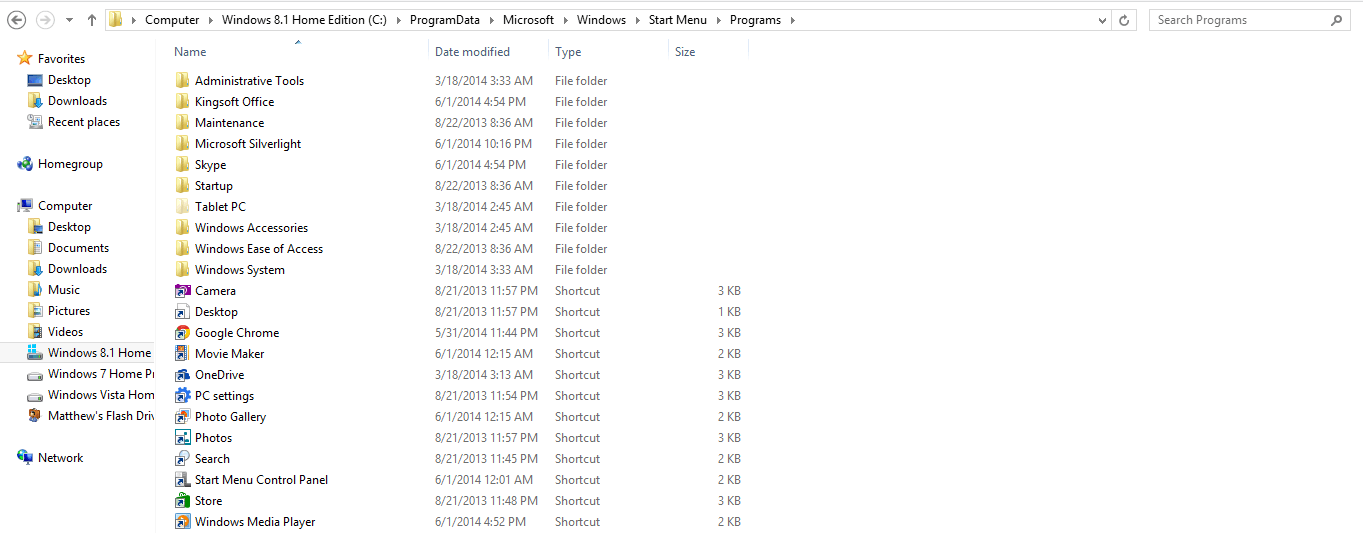Screen dimensions: 1363x533
Task: Select the Microsoft Silverlight folder name
Action: pos(248,144)
